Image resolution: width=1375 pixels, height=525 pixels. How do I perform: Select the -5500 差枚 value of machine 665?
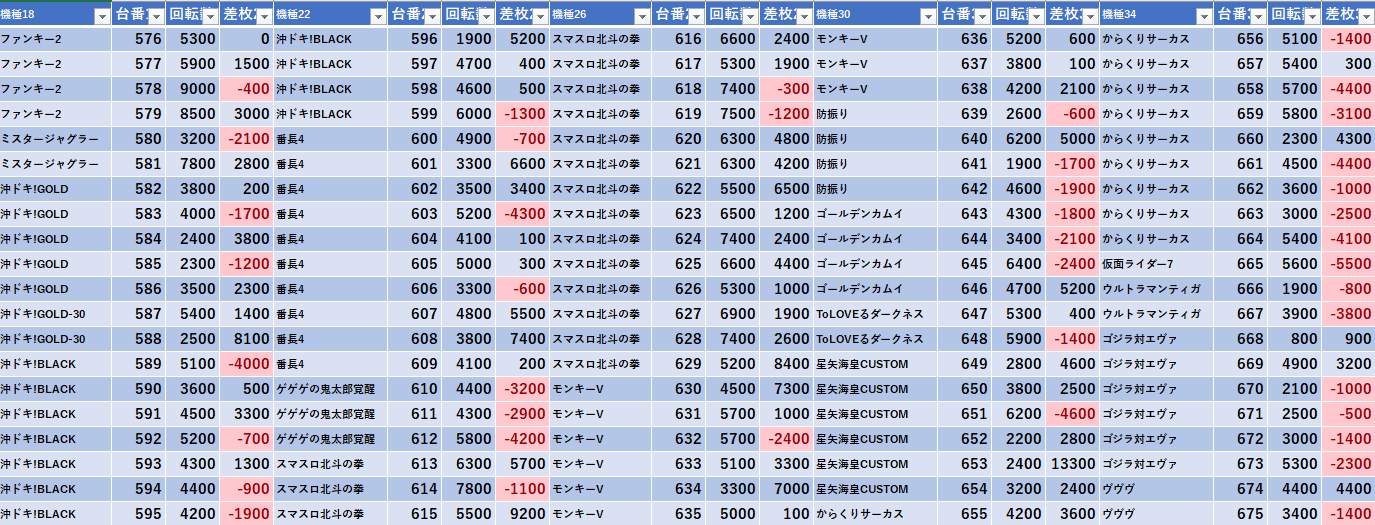[x=1348, y=264]
